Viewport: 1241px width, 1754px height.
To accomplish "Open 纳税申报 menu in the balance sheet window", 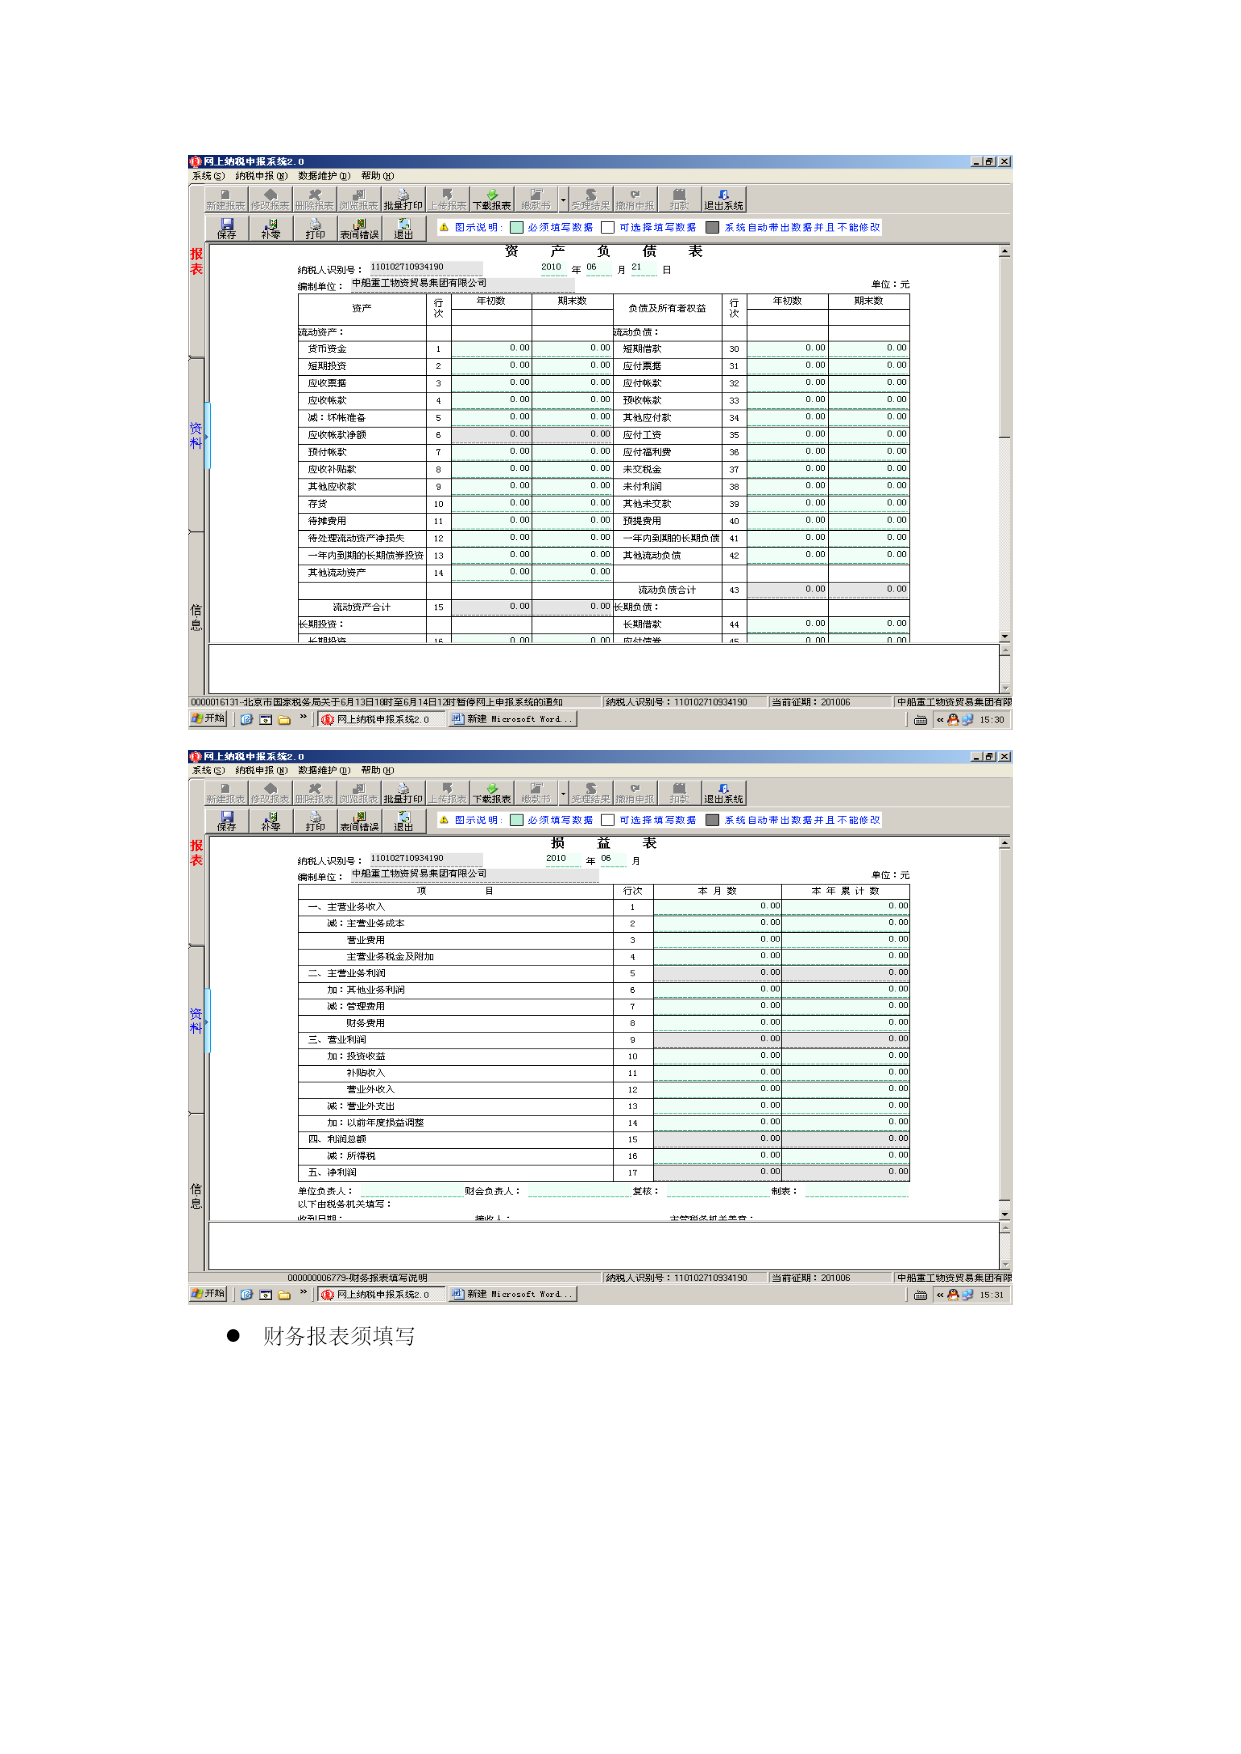I will [261, 176].
